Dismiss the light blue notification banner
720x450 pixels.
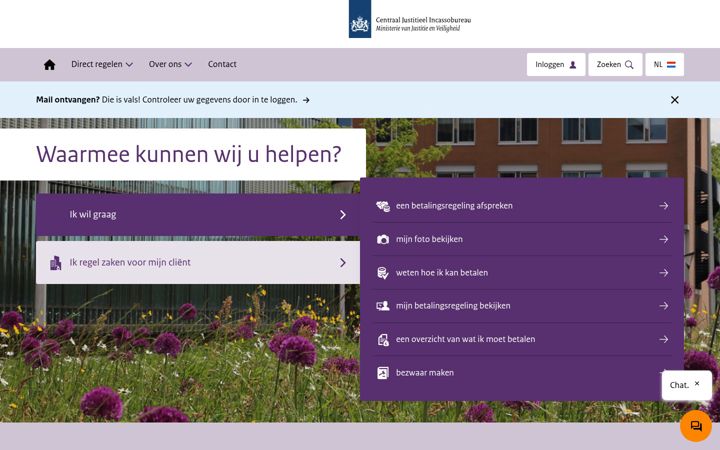674,100
